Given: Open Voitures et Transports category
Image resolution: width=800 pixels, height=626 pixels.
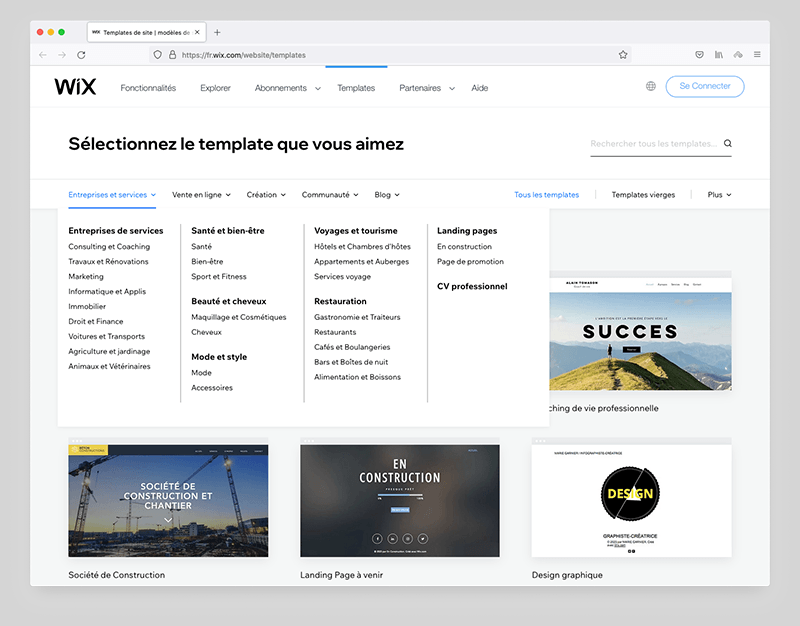Looking at the screenshot, I should pyautogui.click(x=107, y=336).
